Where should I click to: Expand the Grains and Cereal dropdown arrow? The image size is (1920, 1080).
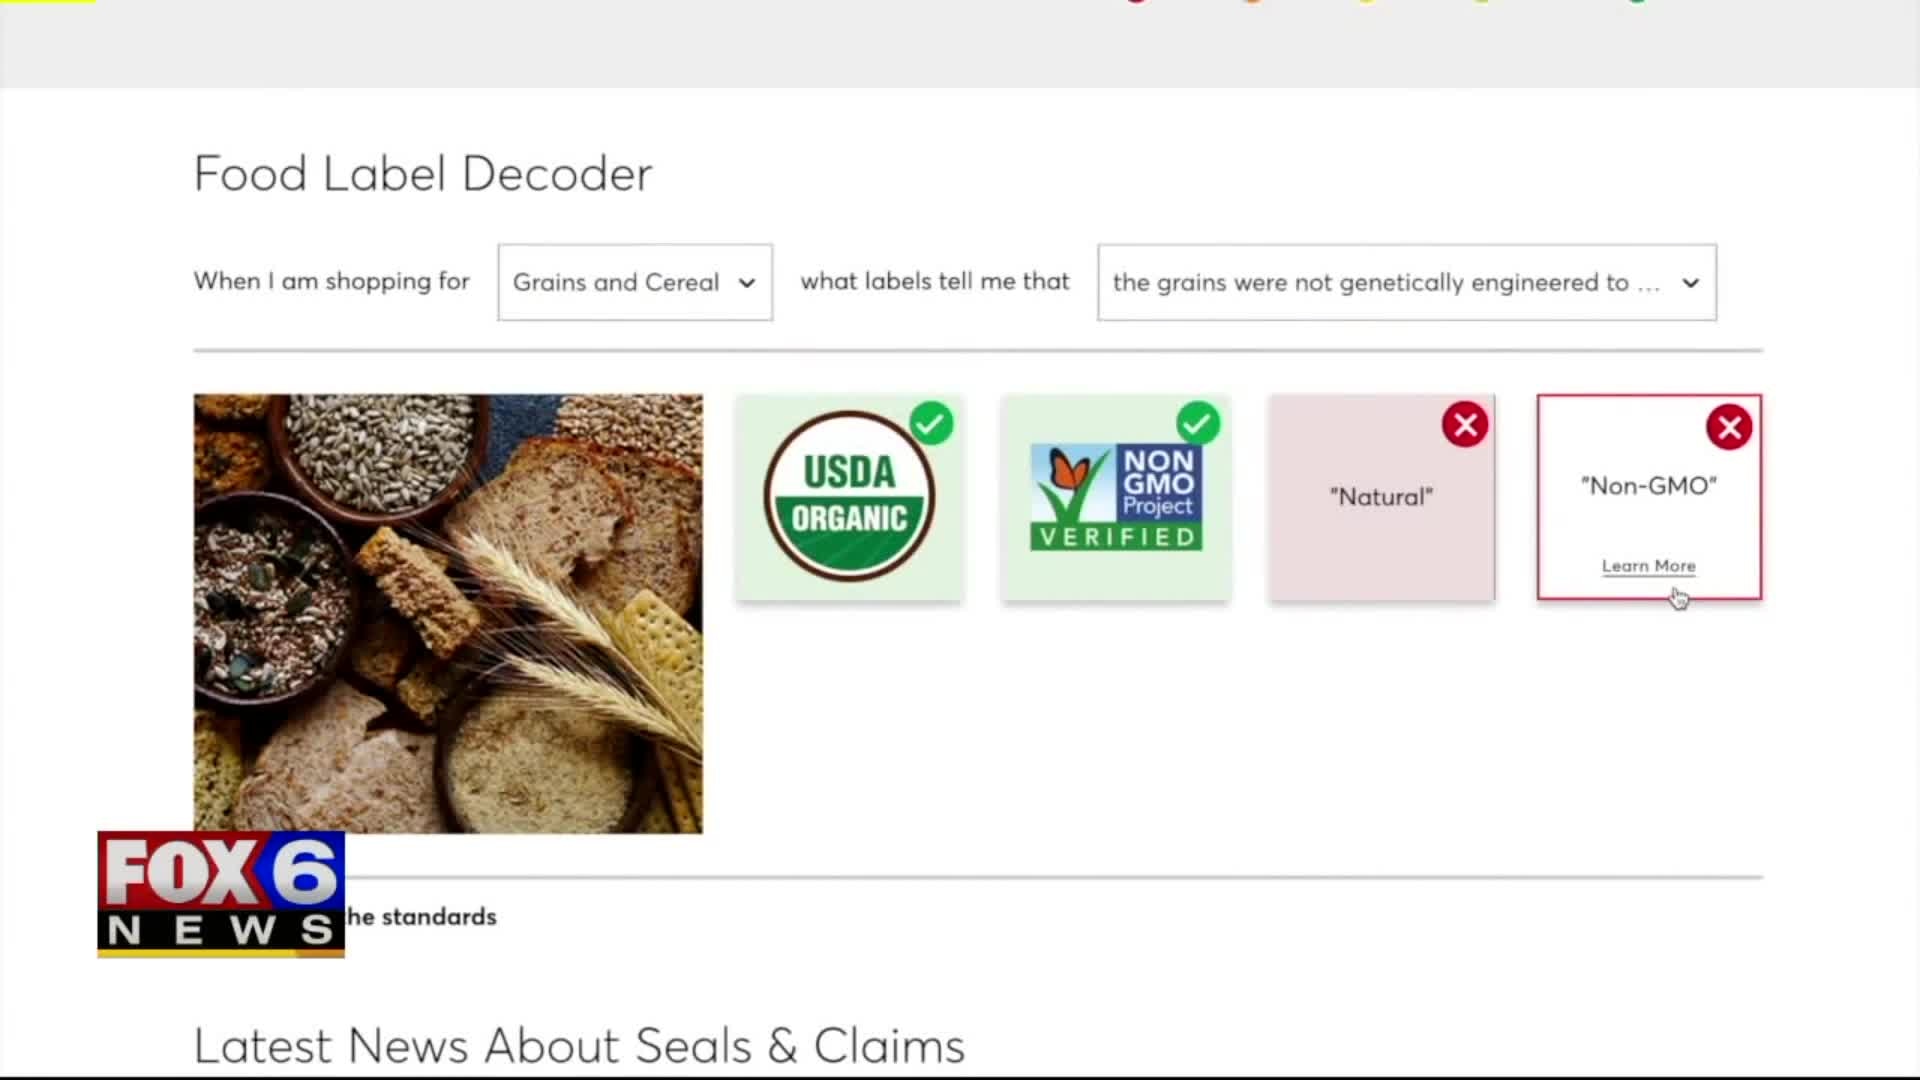[x=746, y=283]
